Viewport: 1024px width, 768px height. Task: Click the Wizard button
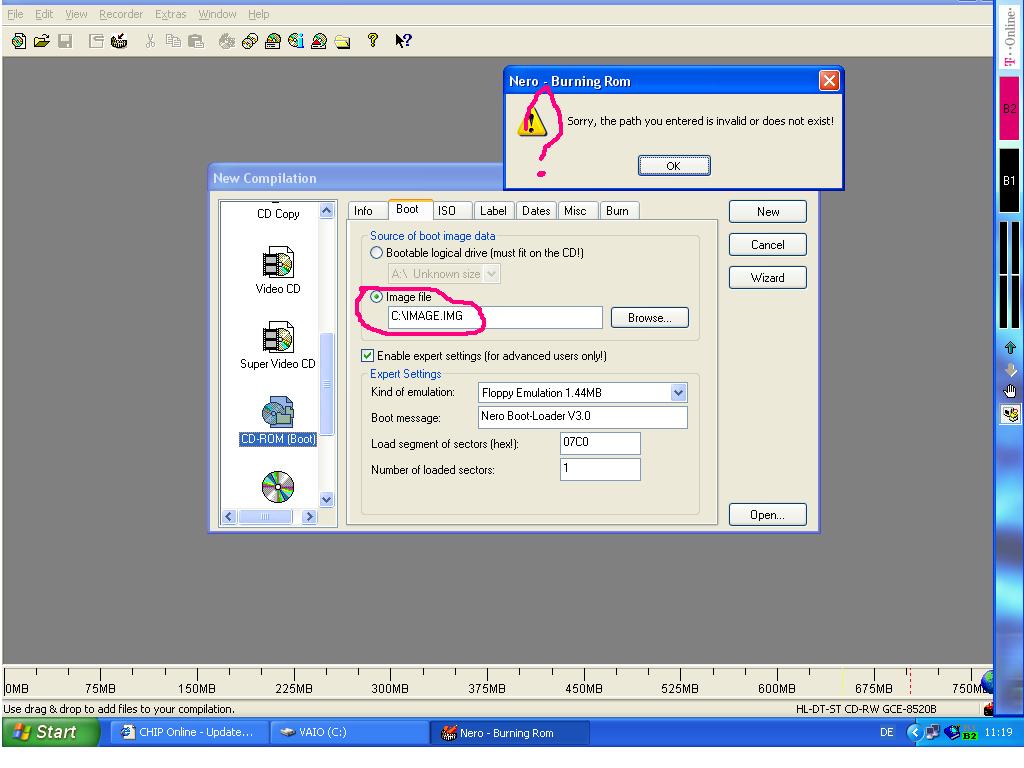pos(768,278)
